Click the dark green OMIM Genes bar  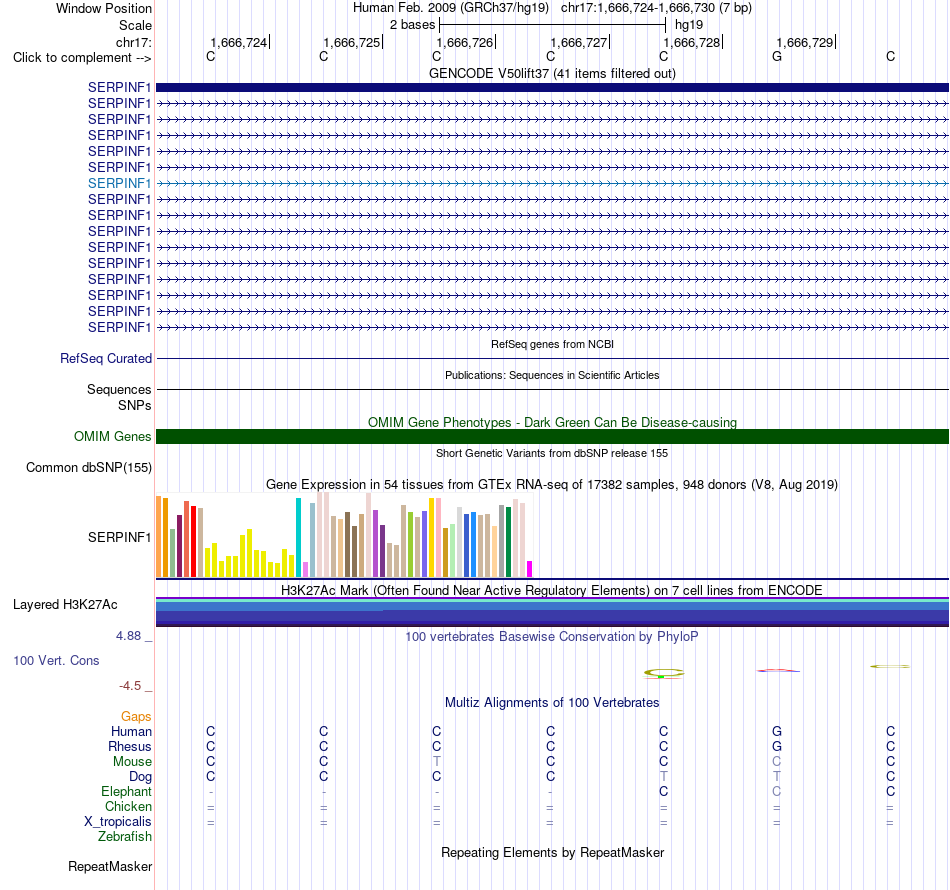tap(552, 436)
